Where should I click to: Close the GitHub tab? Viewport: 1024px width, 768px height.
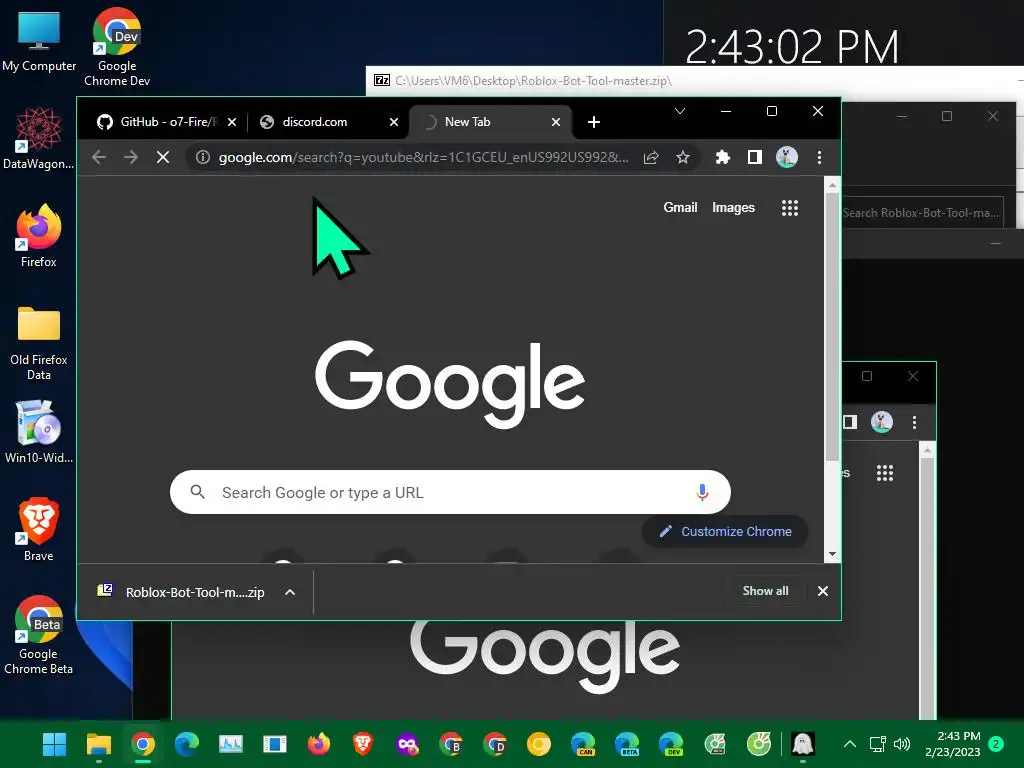pyautogui.click(x=232, y=122)
